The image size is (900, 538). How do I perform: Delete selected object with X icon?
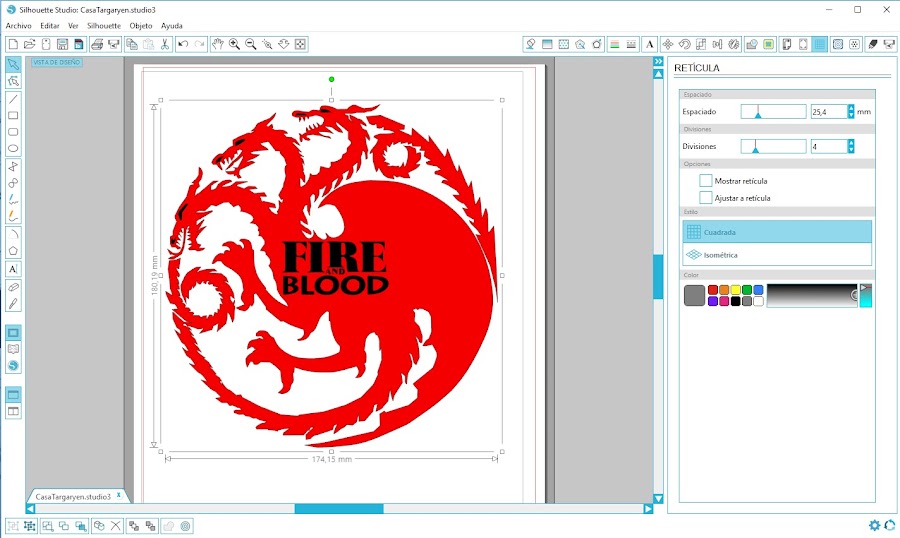point(116,526)
